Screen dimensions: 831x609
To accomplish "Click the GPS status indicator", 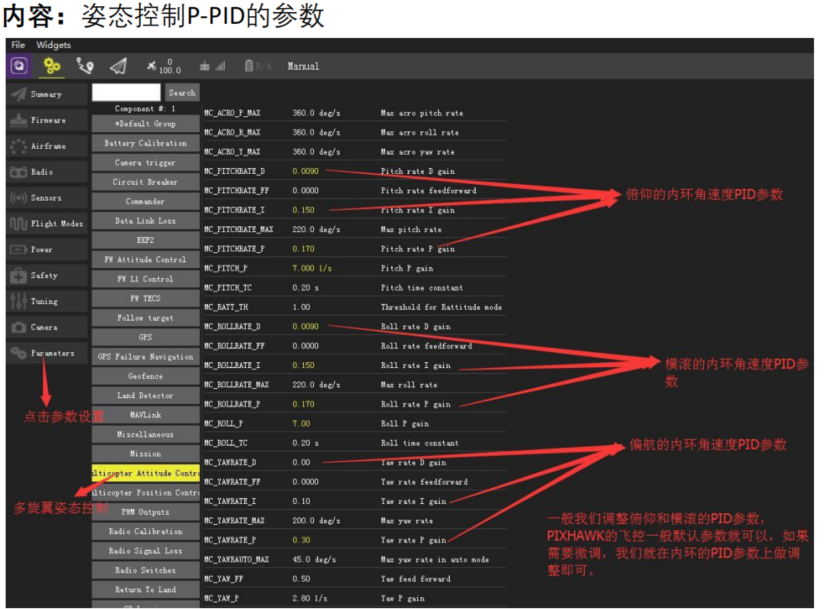I will click(x=151, y=64).
